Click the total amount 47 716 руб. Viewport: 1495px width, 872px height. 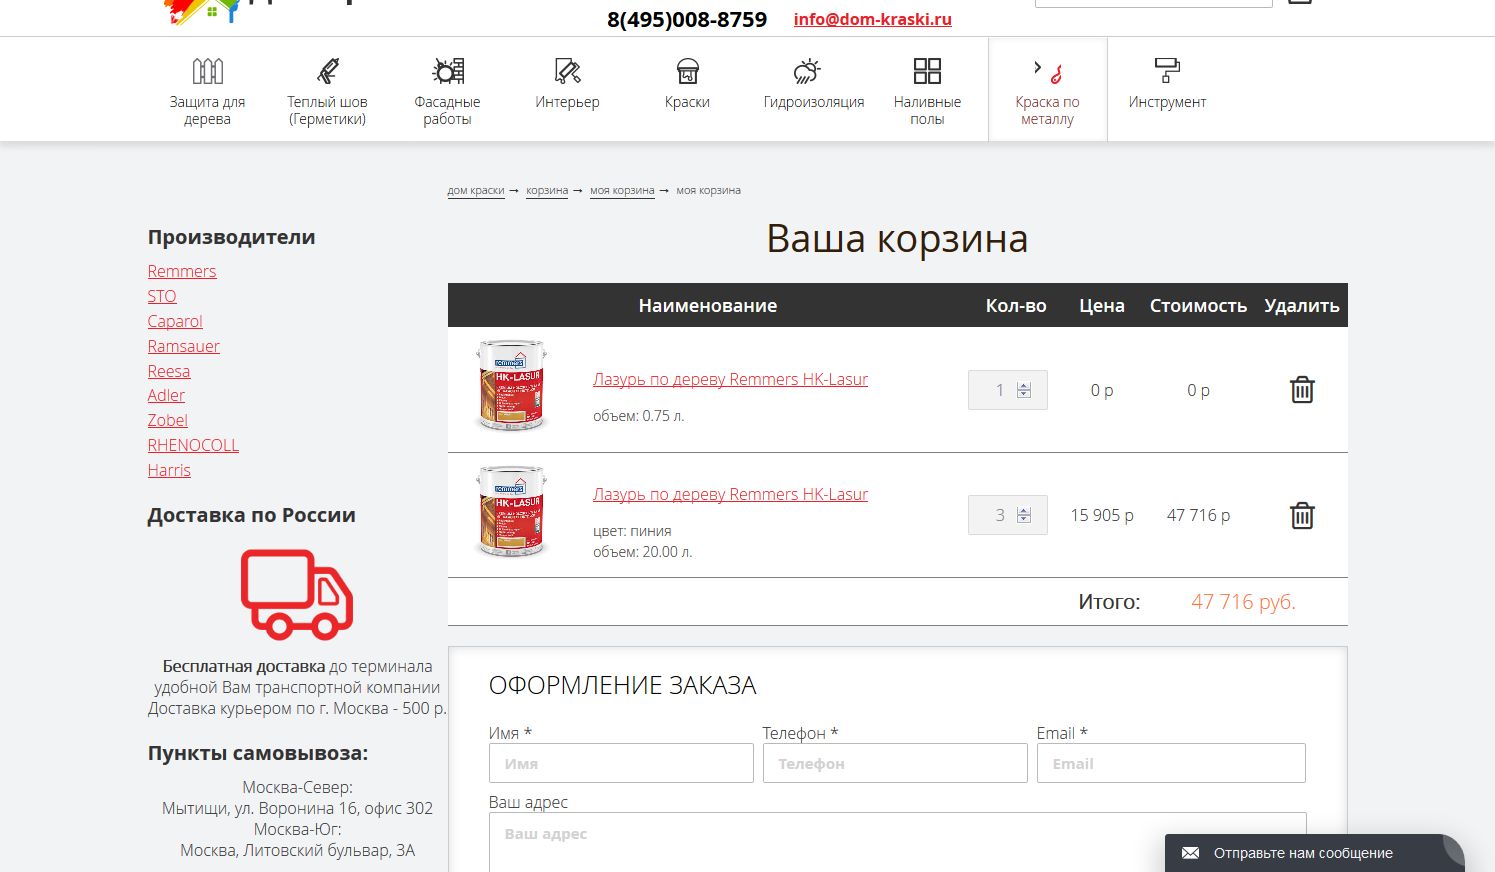pyautogui.click(x=1243, y=602)
